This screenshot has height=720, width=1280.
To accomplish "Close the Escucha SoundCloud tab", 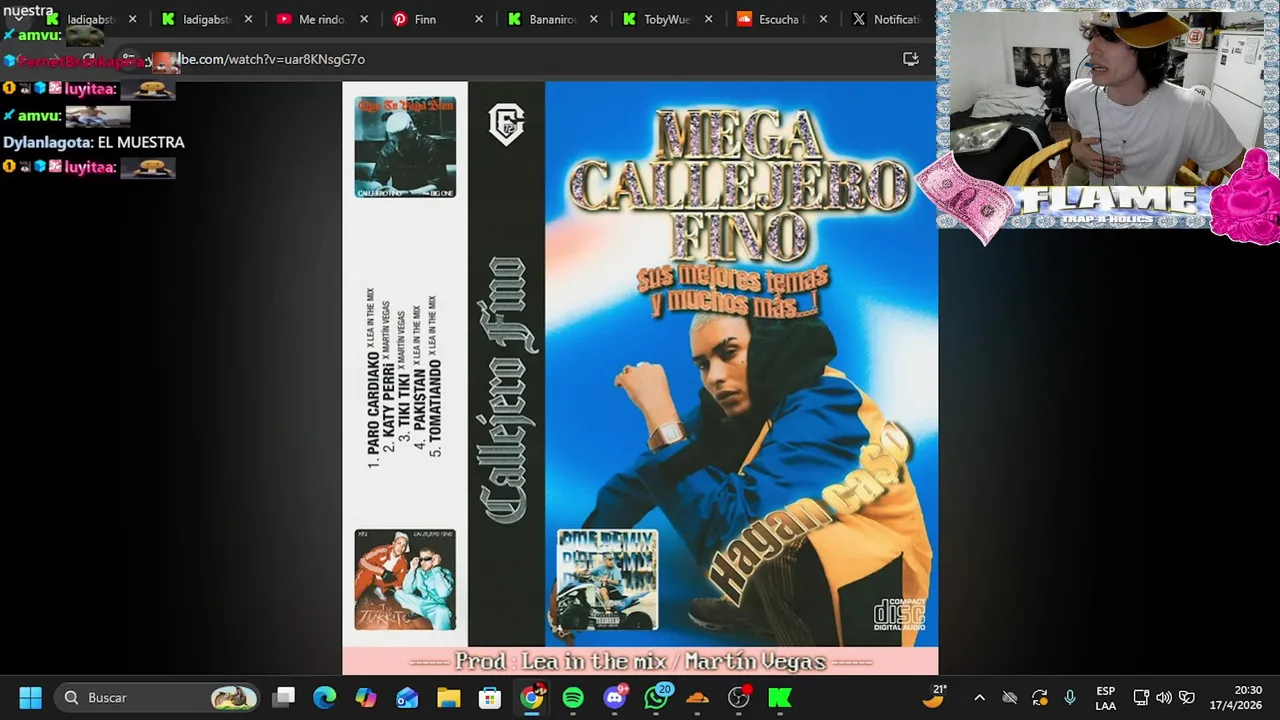I will 824,19.
